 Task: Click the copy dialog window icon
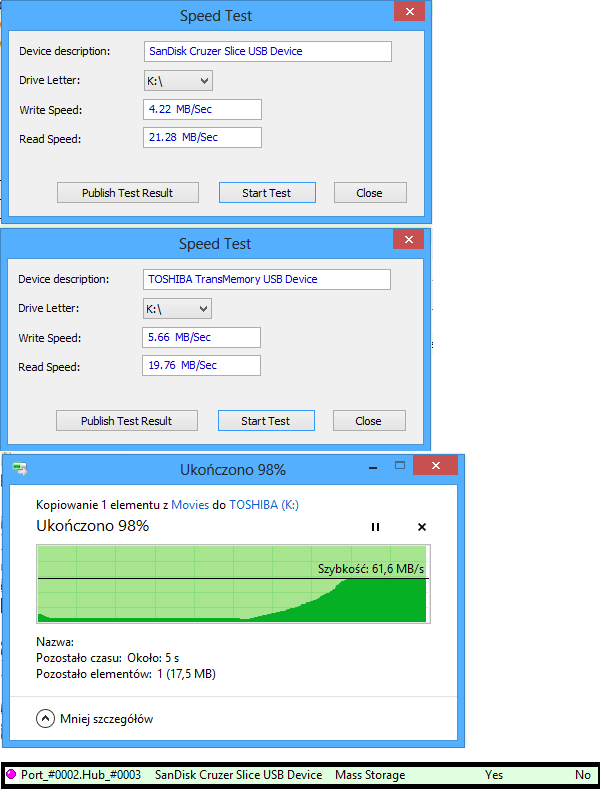tap(20, 469)
